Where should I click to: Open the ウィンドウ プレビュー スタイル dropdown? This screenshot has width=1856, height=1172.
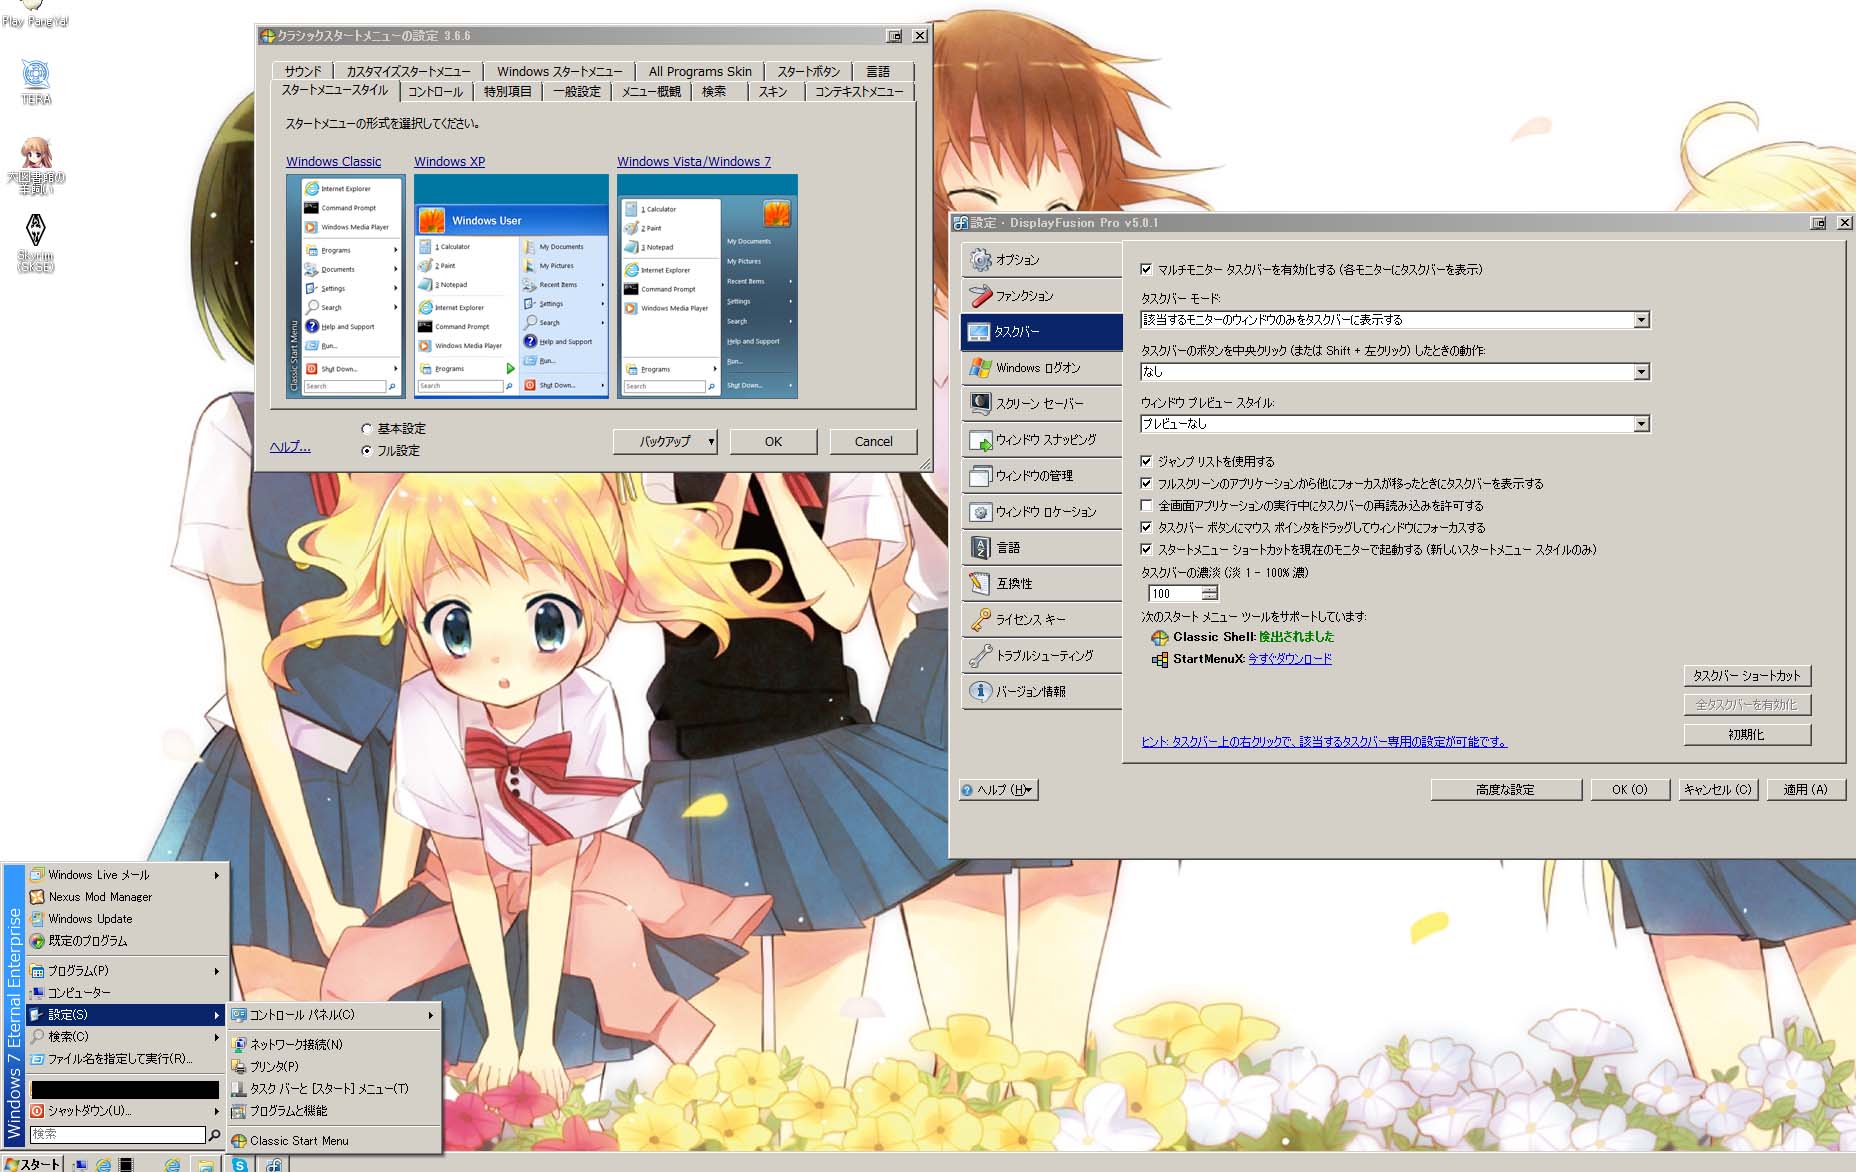1641,424
